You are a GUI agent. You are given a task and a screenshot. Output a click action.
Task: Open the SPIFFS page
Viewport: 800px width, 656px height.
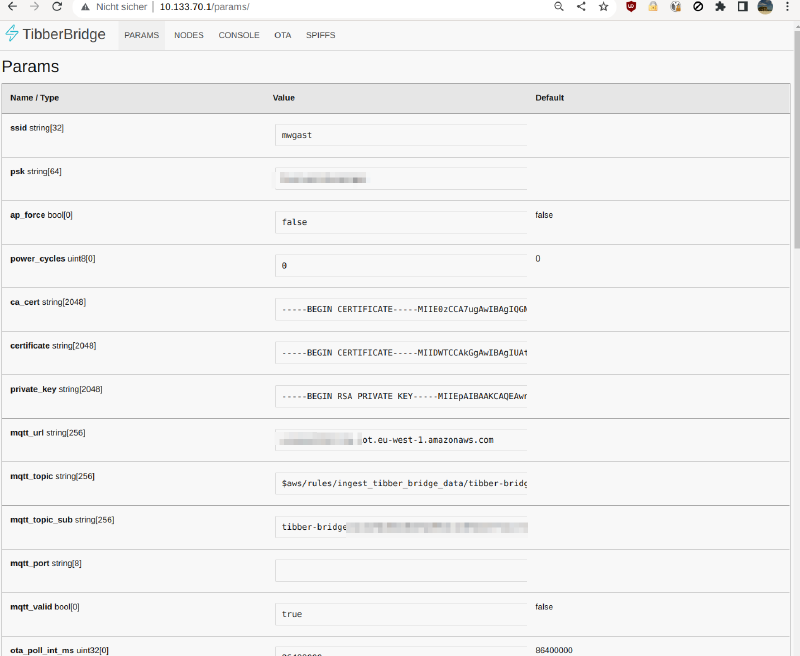click(321, 35)
